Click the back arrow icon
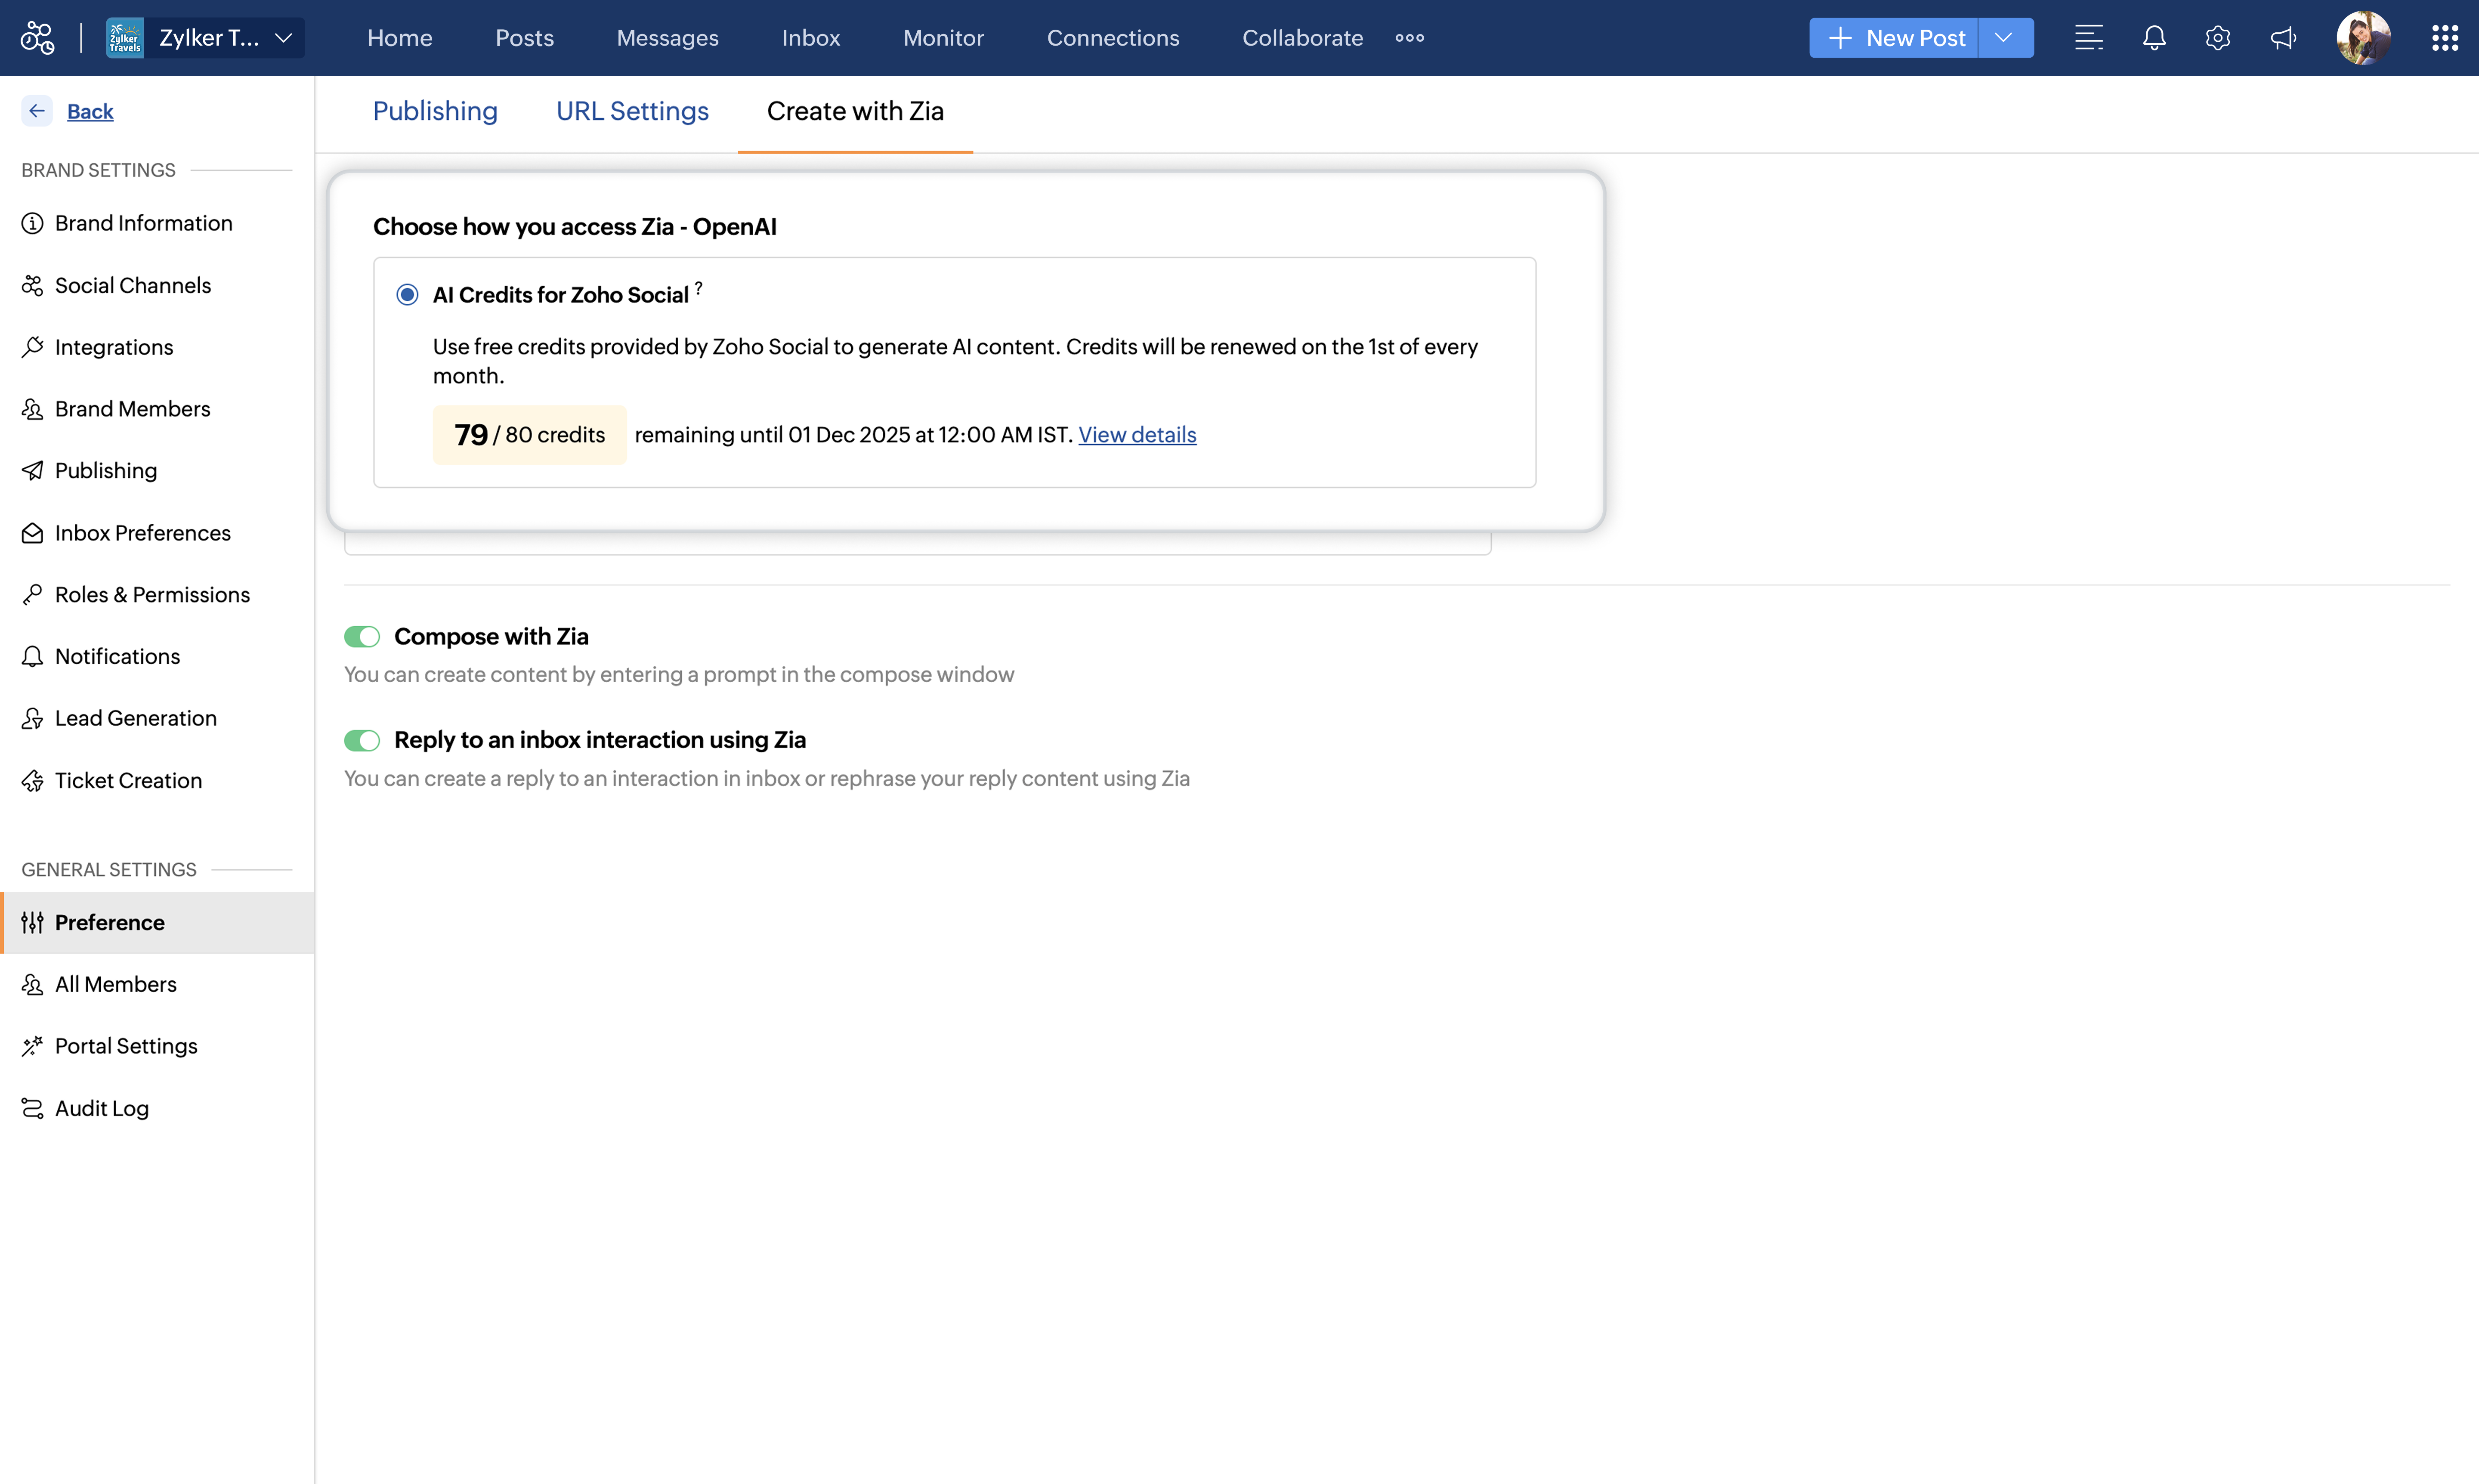This screenshot has width=2479, height=1484. [x=37, y=111]
